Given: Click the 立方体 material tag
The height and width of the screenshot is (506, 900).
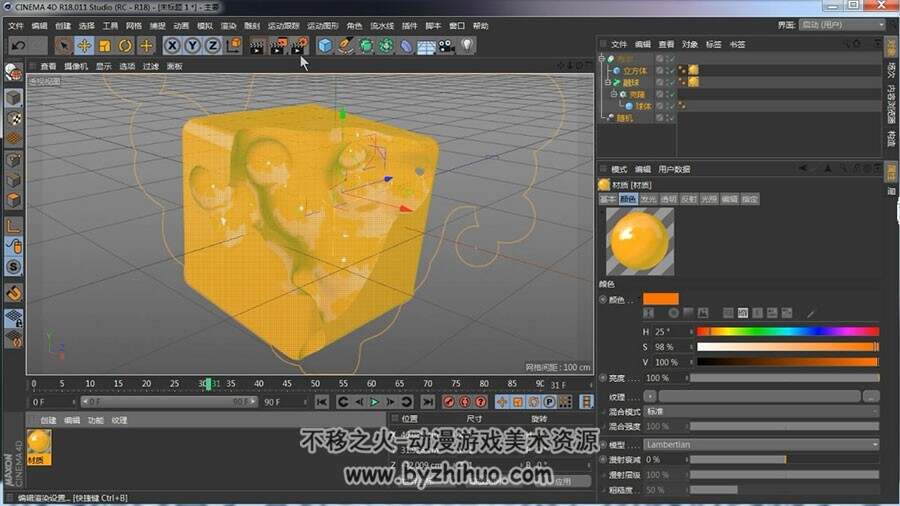Looking at the screenshot, I should (693, 70).
